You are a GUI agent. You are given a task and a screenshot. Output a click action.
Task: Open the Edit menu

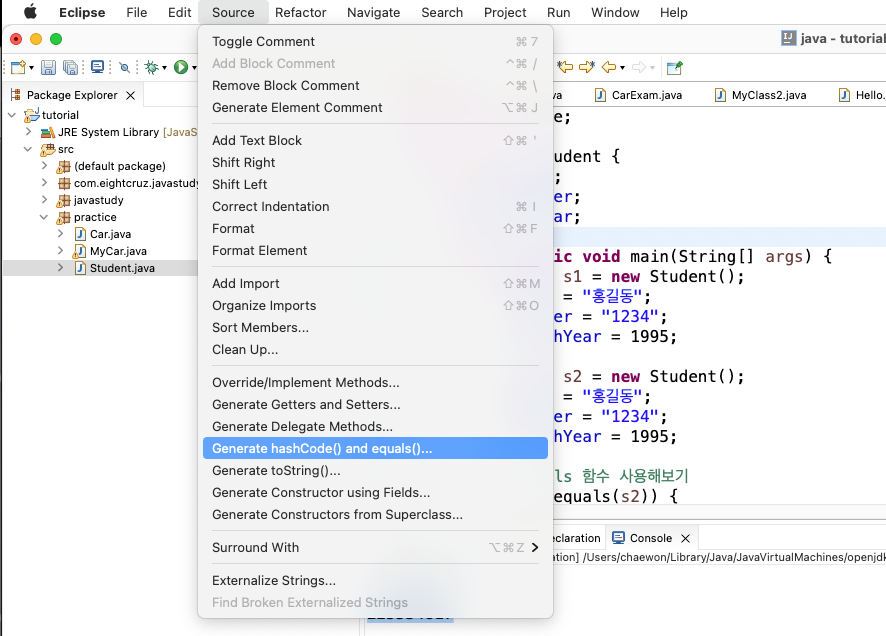[x=180, y=12]
